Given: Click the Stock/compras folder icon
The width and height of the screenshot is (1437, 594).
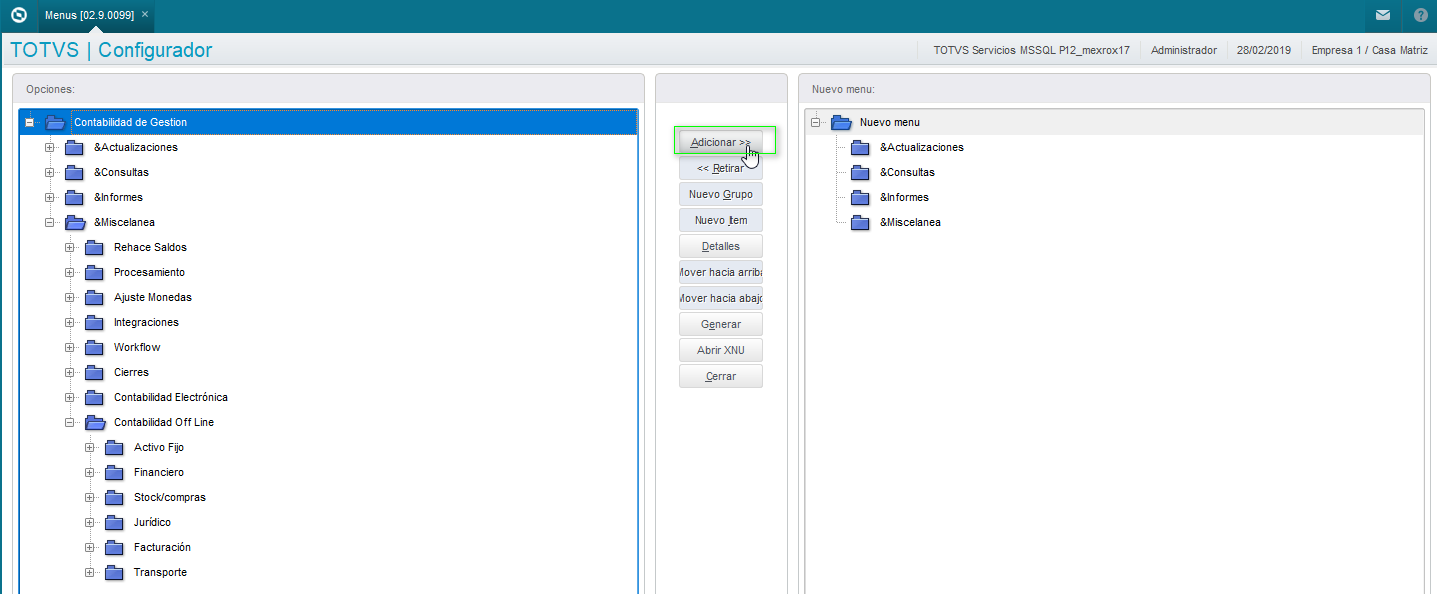Looking at the screenshot, I should [115, 497].
